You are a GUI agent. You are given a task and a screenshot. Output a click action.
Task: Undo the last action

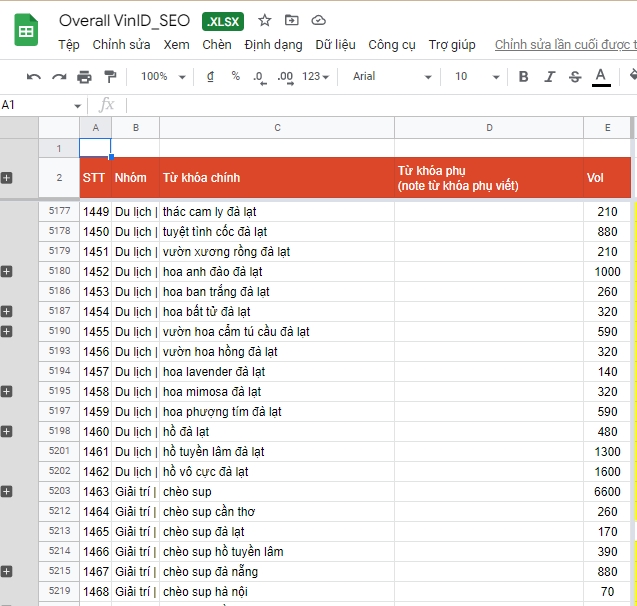[33, 76]
